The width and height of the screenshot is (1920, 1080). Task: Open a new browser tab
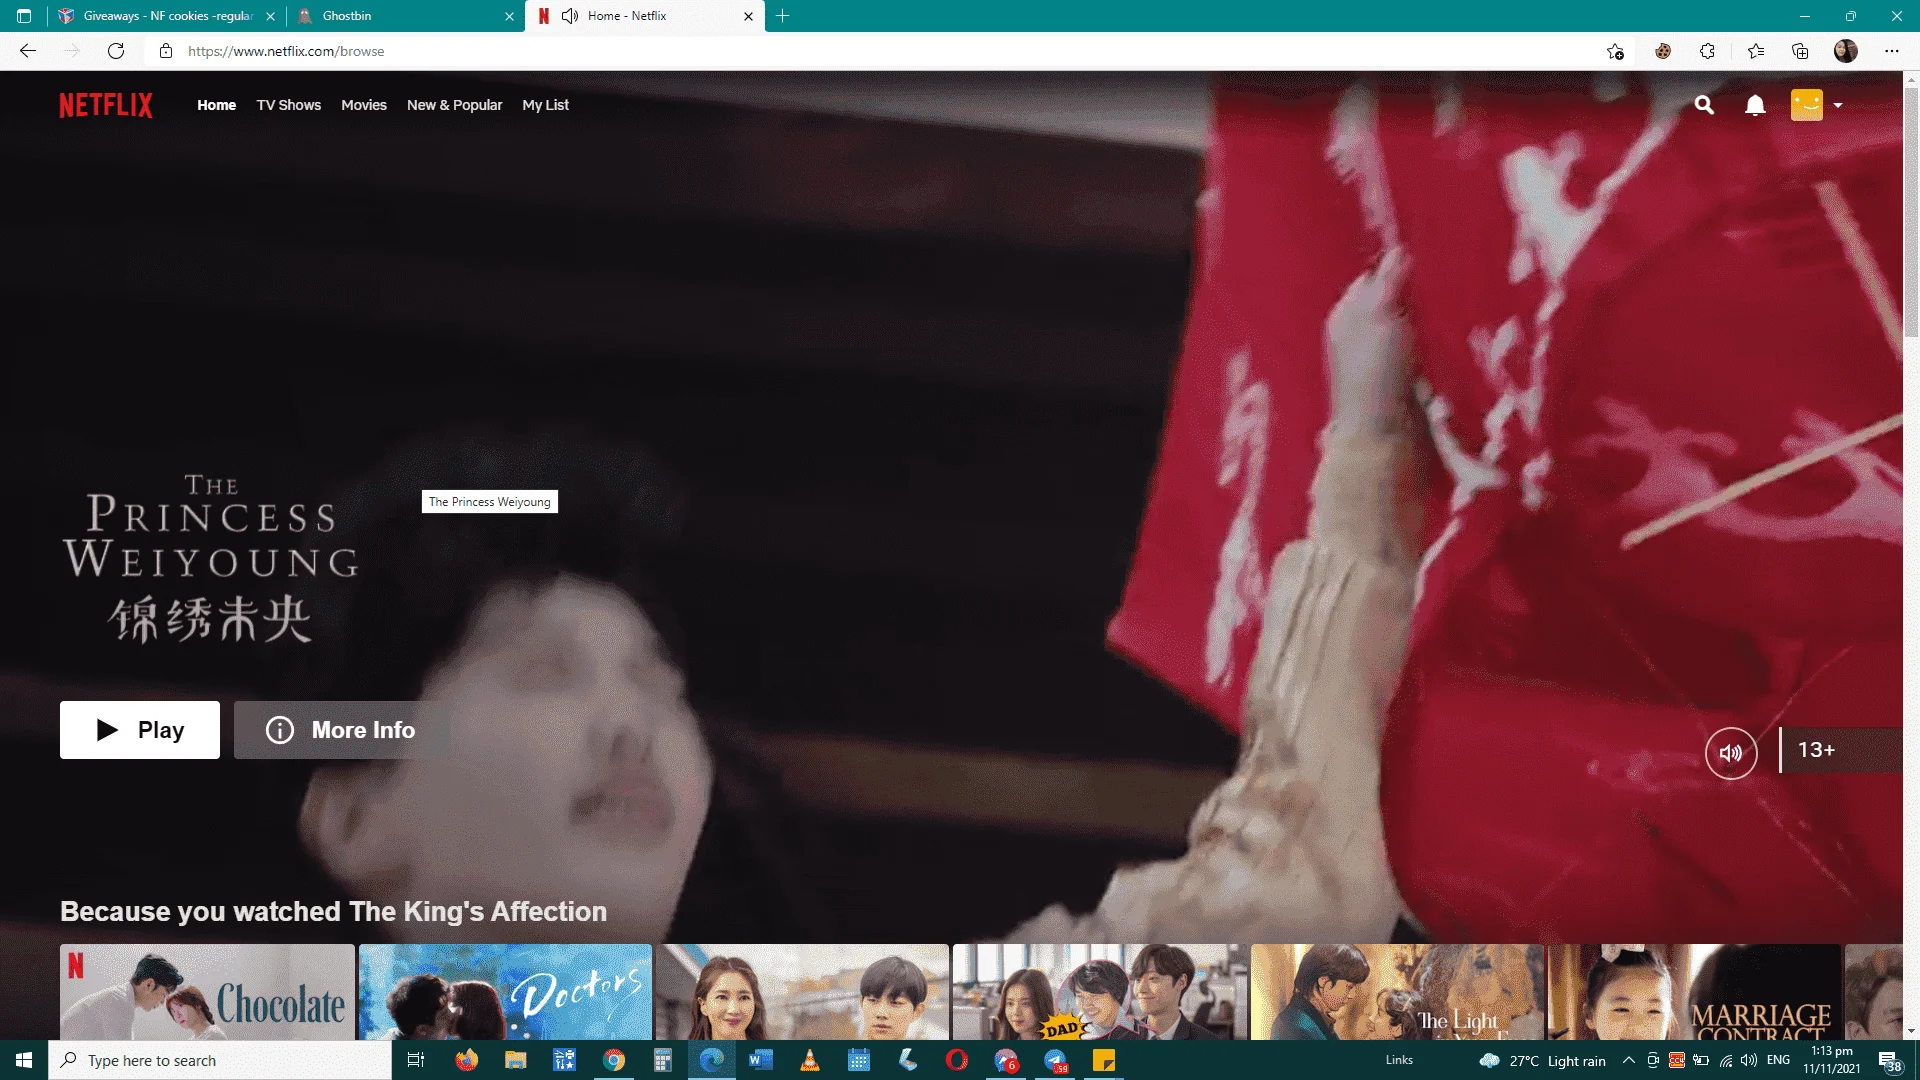(x=783, y=16)
